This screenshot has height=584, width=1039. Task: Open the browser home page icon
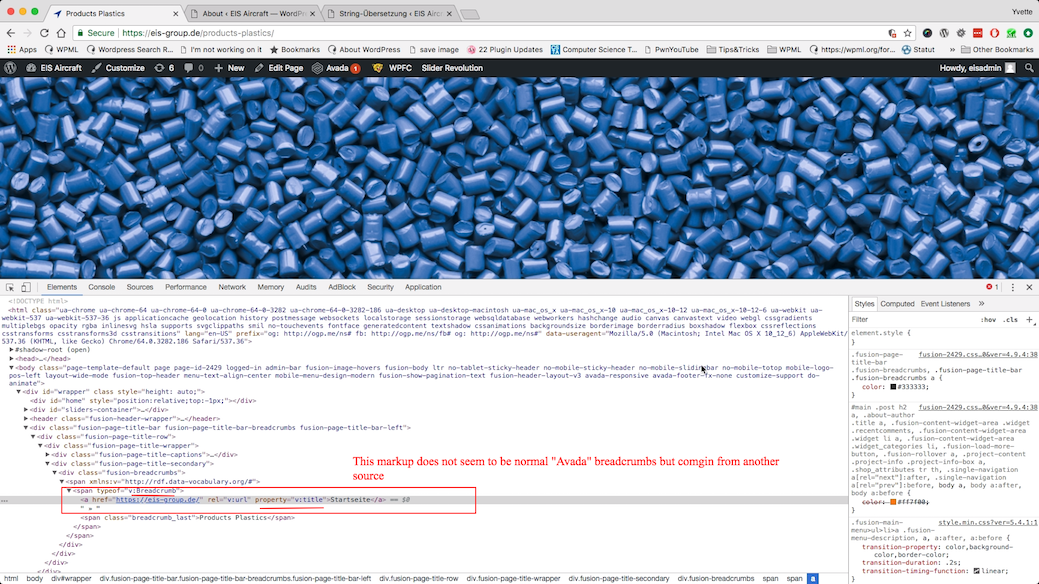pyautogui.click(x=61, y=32)
